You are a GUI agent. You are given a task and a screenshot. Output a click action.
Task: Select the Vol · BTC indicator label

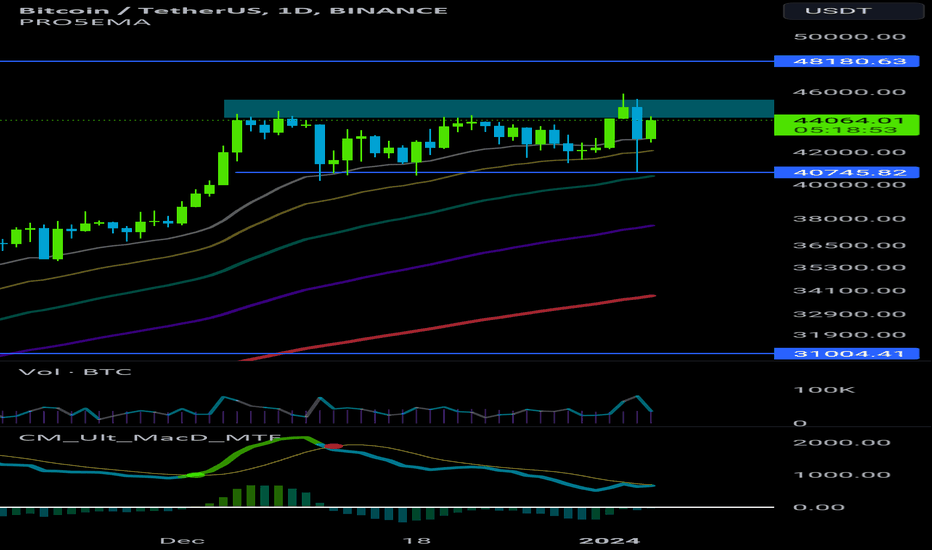75,372
